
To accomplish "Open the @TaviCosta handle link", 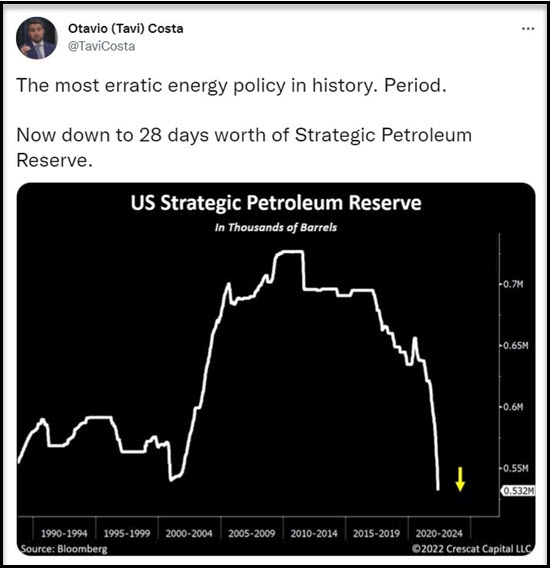I will point(101,46).
